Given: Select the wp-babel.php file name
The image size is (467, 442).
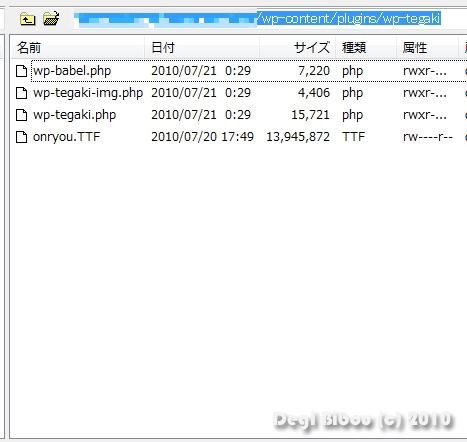Looking at the screenshot, I should (72, 71).
